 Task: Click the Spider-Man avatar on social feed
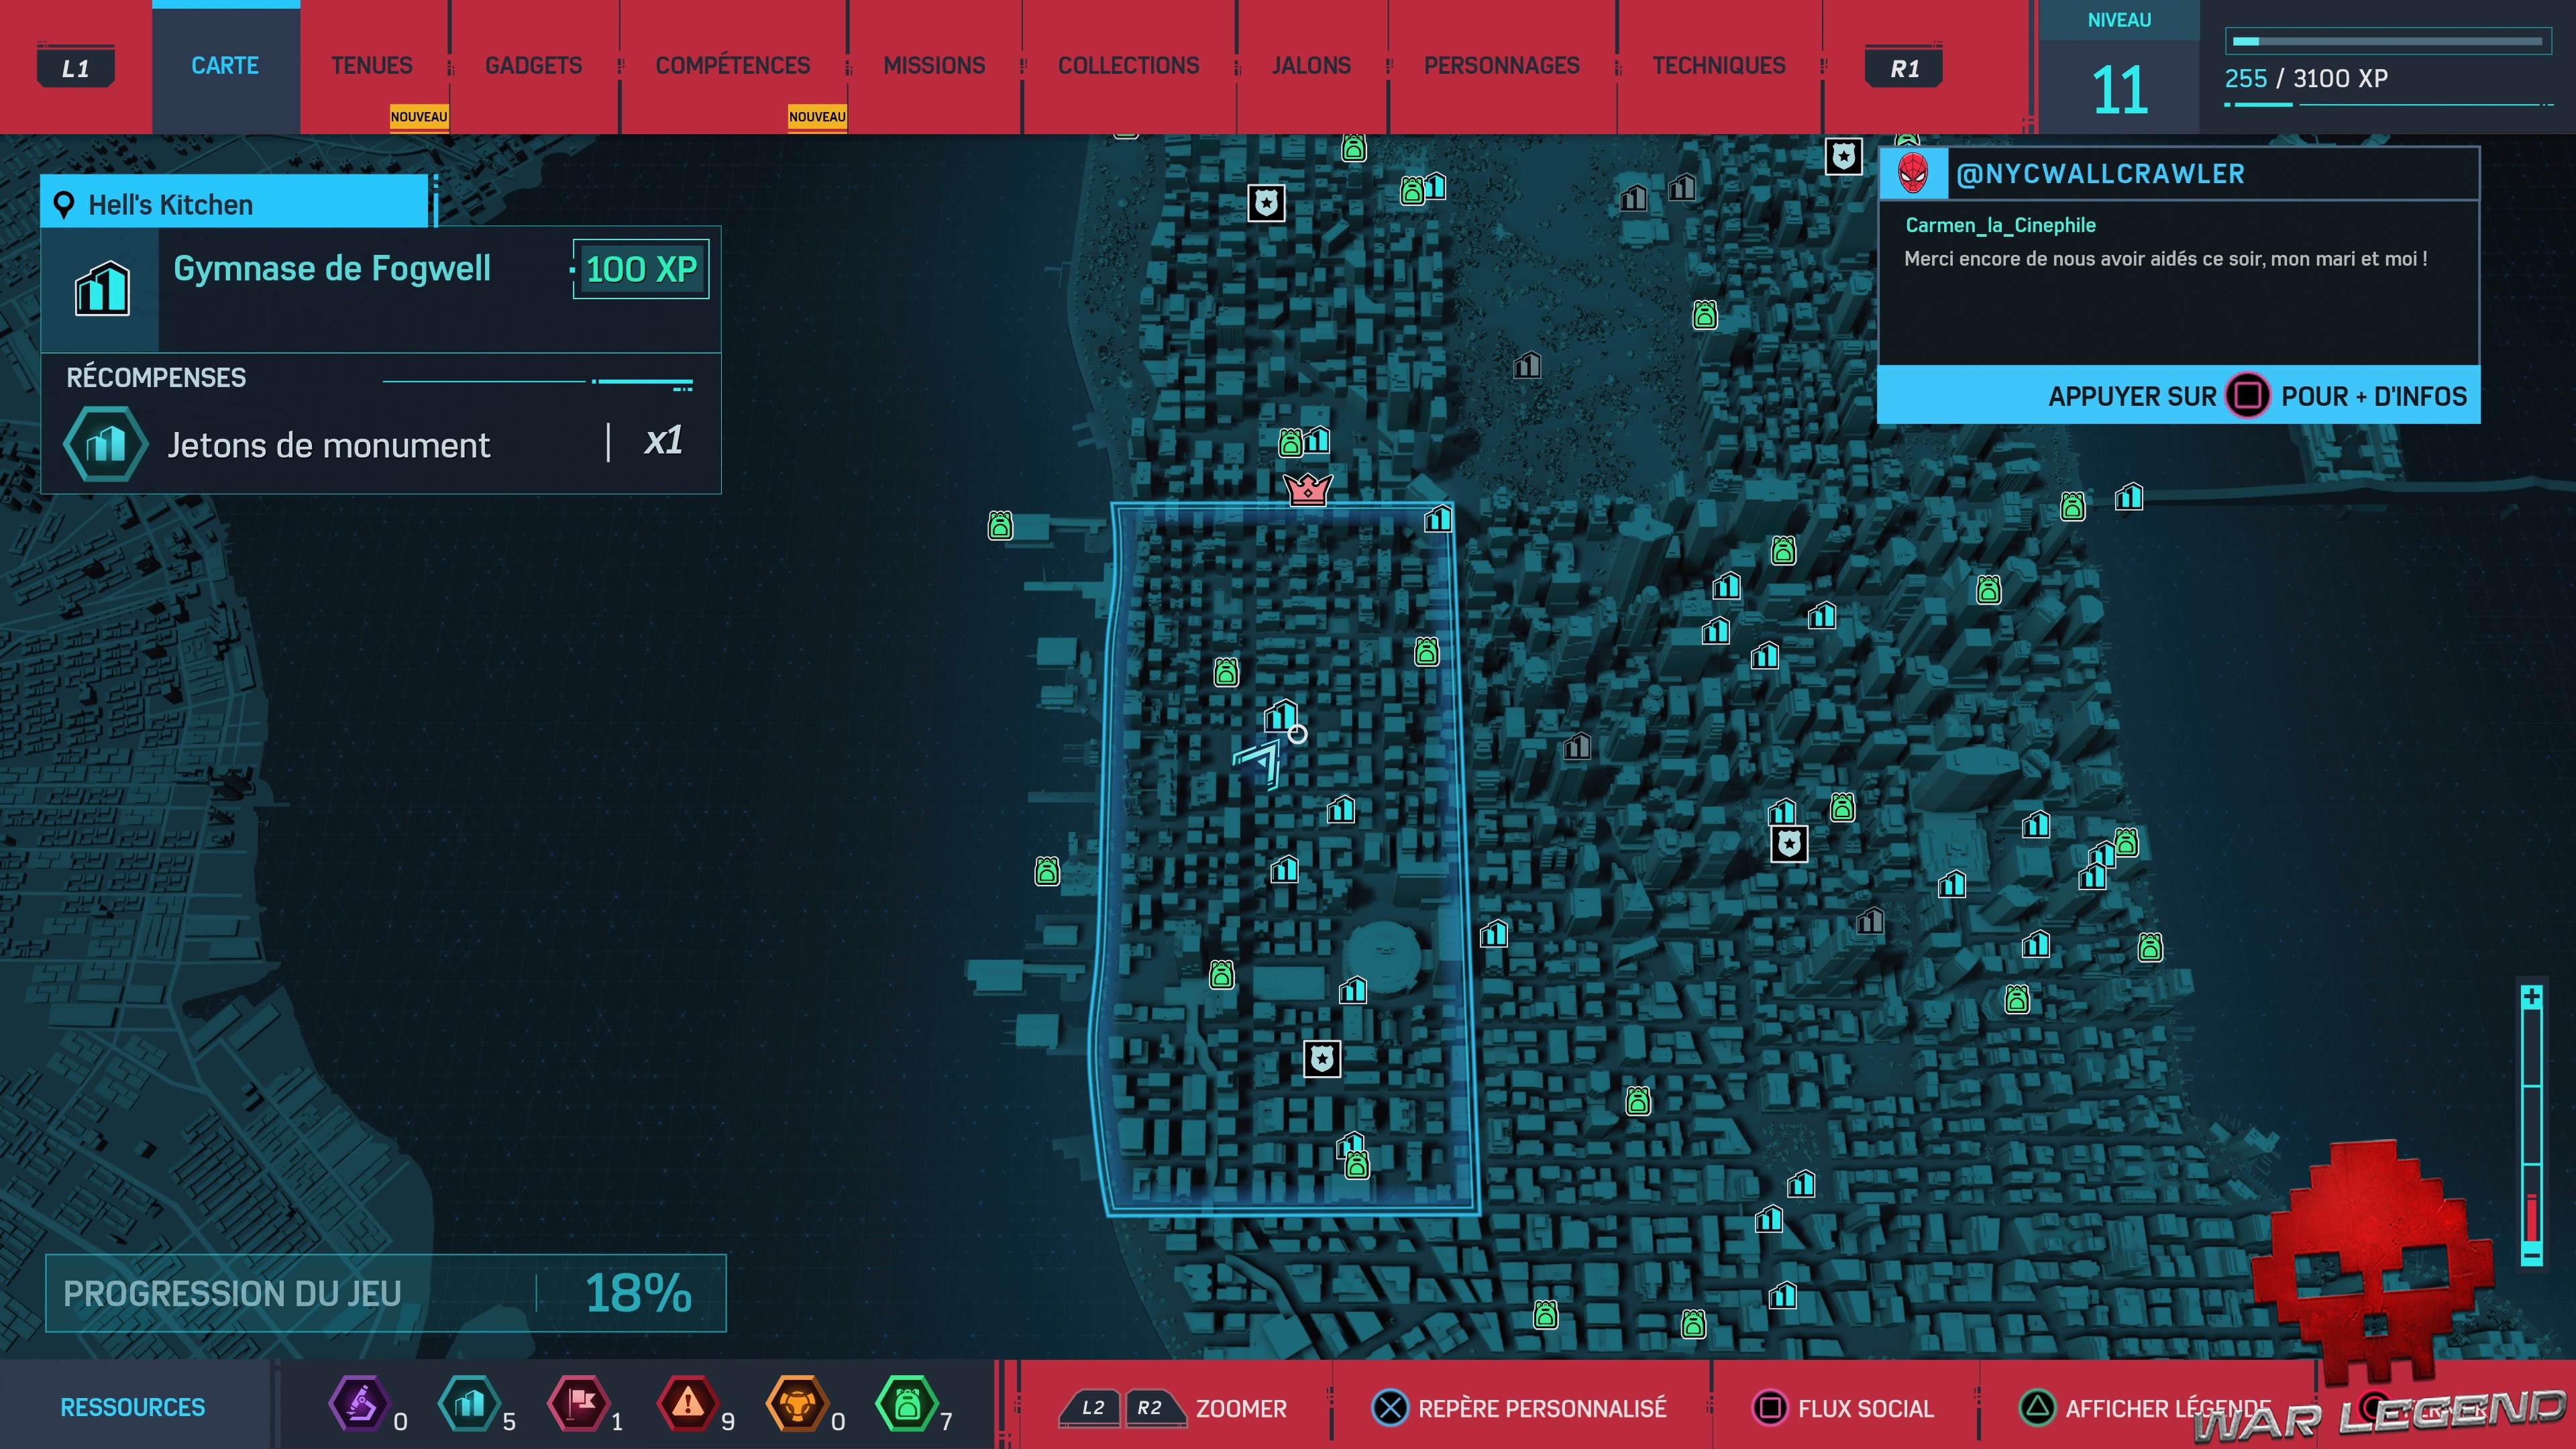tap(1912, 174)
